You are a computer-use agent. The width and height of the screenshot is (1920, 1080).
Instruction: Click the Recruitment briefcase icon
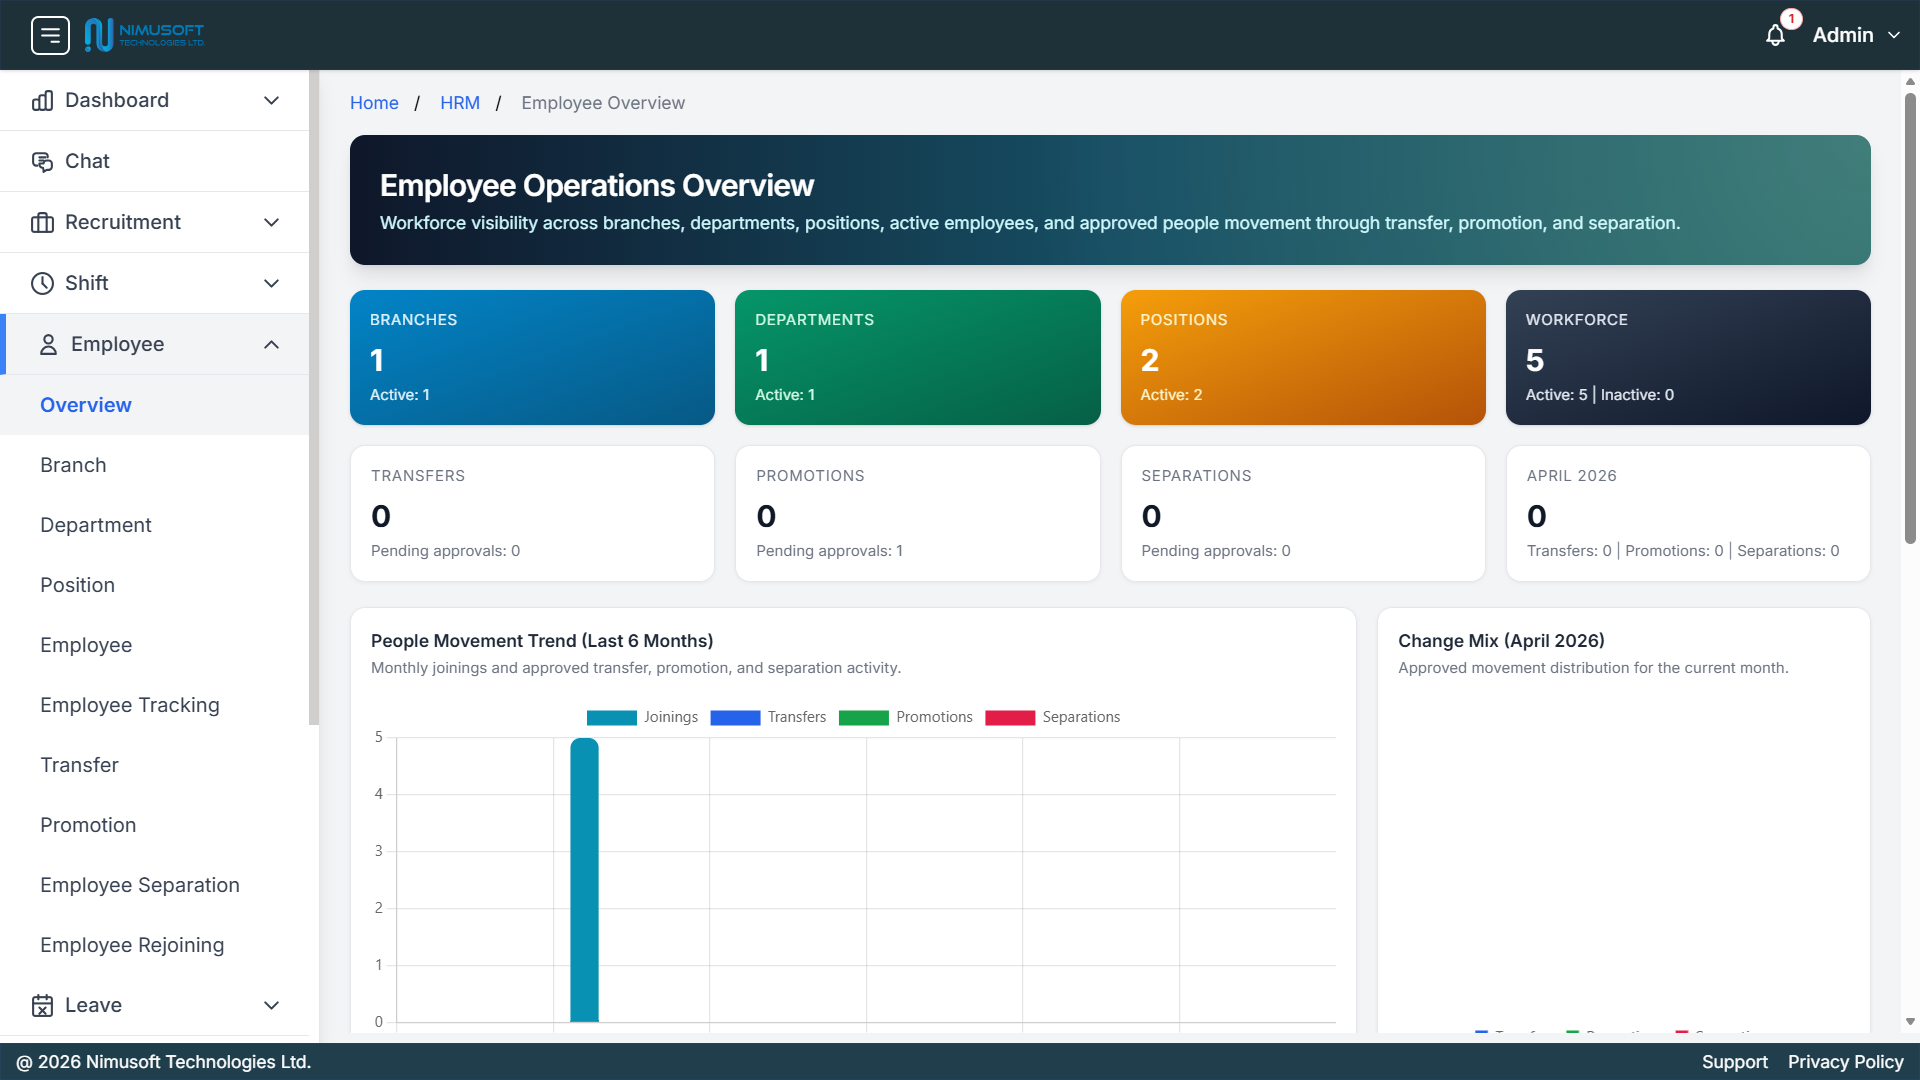tap(42, 222)
